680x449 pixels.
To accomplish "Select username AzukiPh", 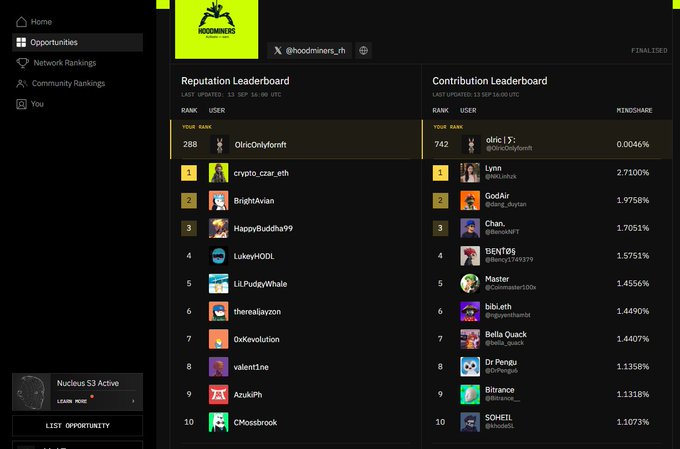I will click(248, 395).
